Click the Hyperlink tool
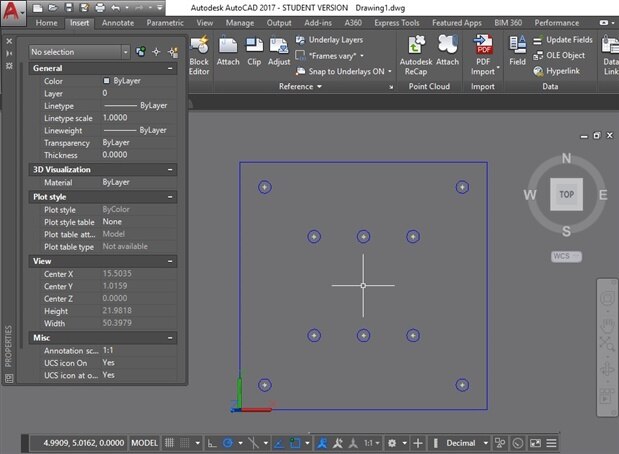 point(560,71)
